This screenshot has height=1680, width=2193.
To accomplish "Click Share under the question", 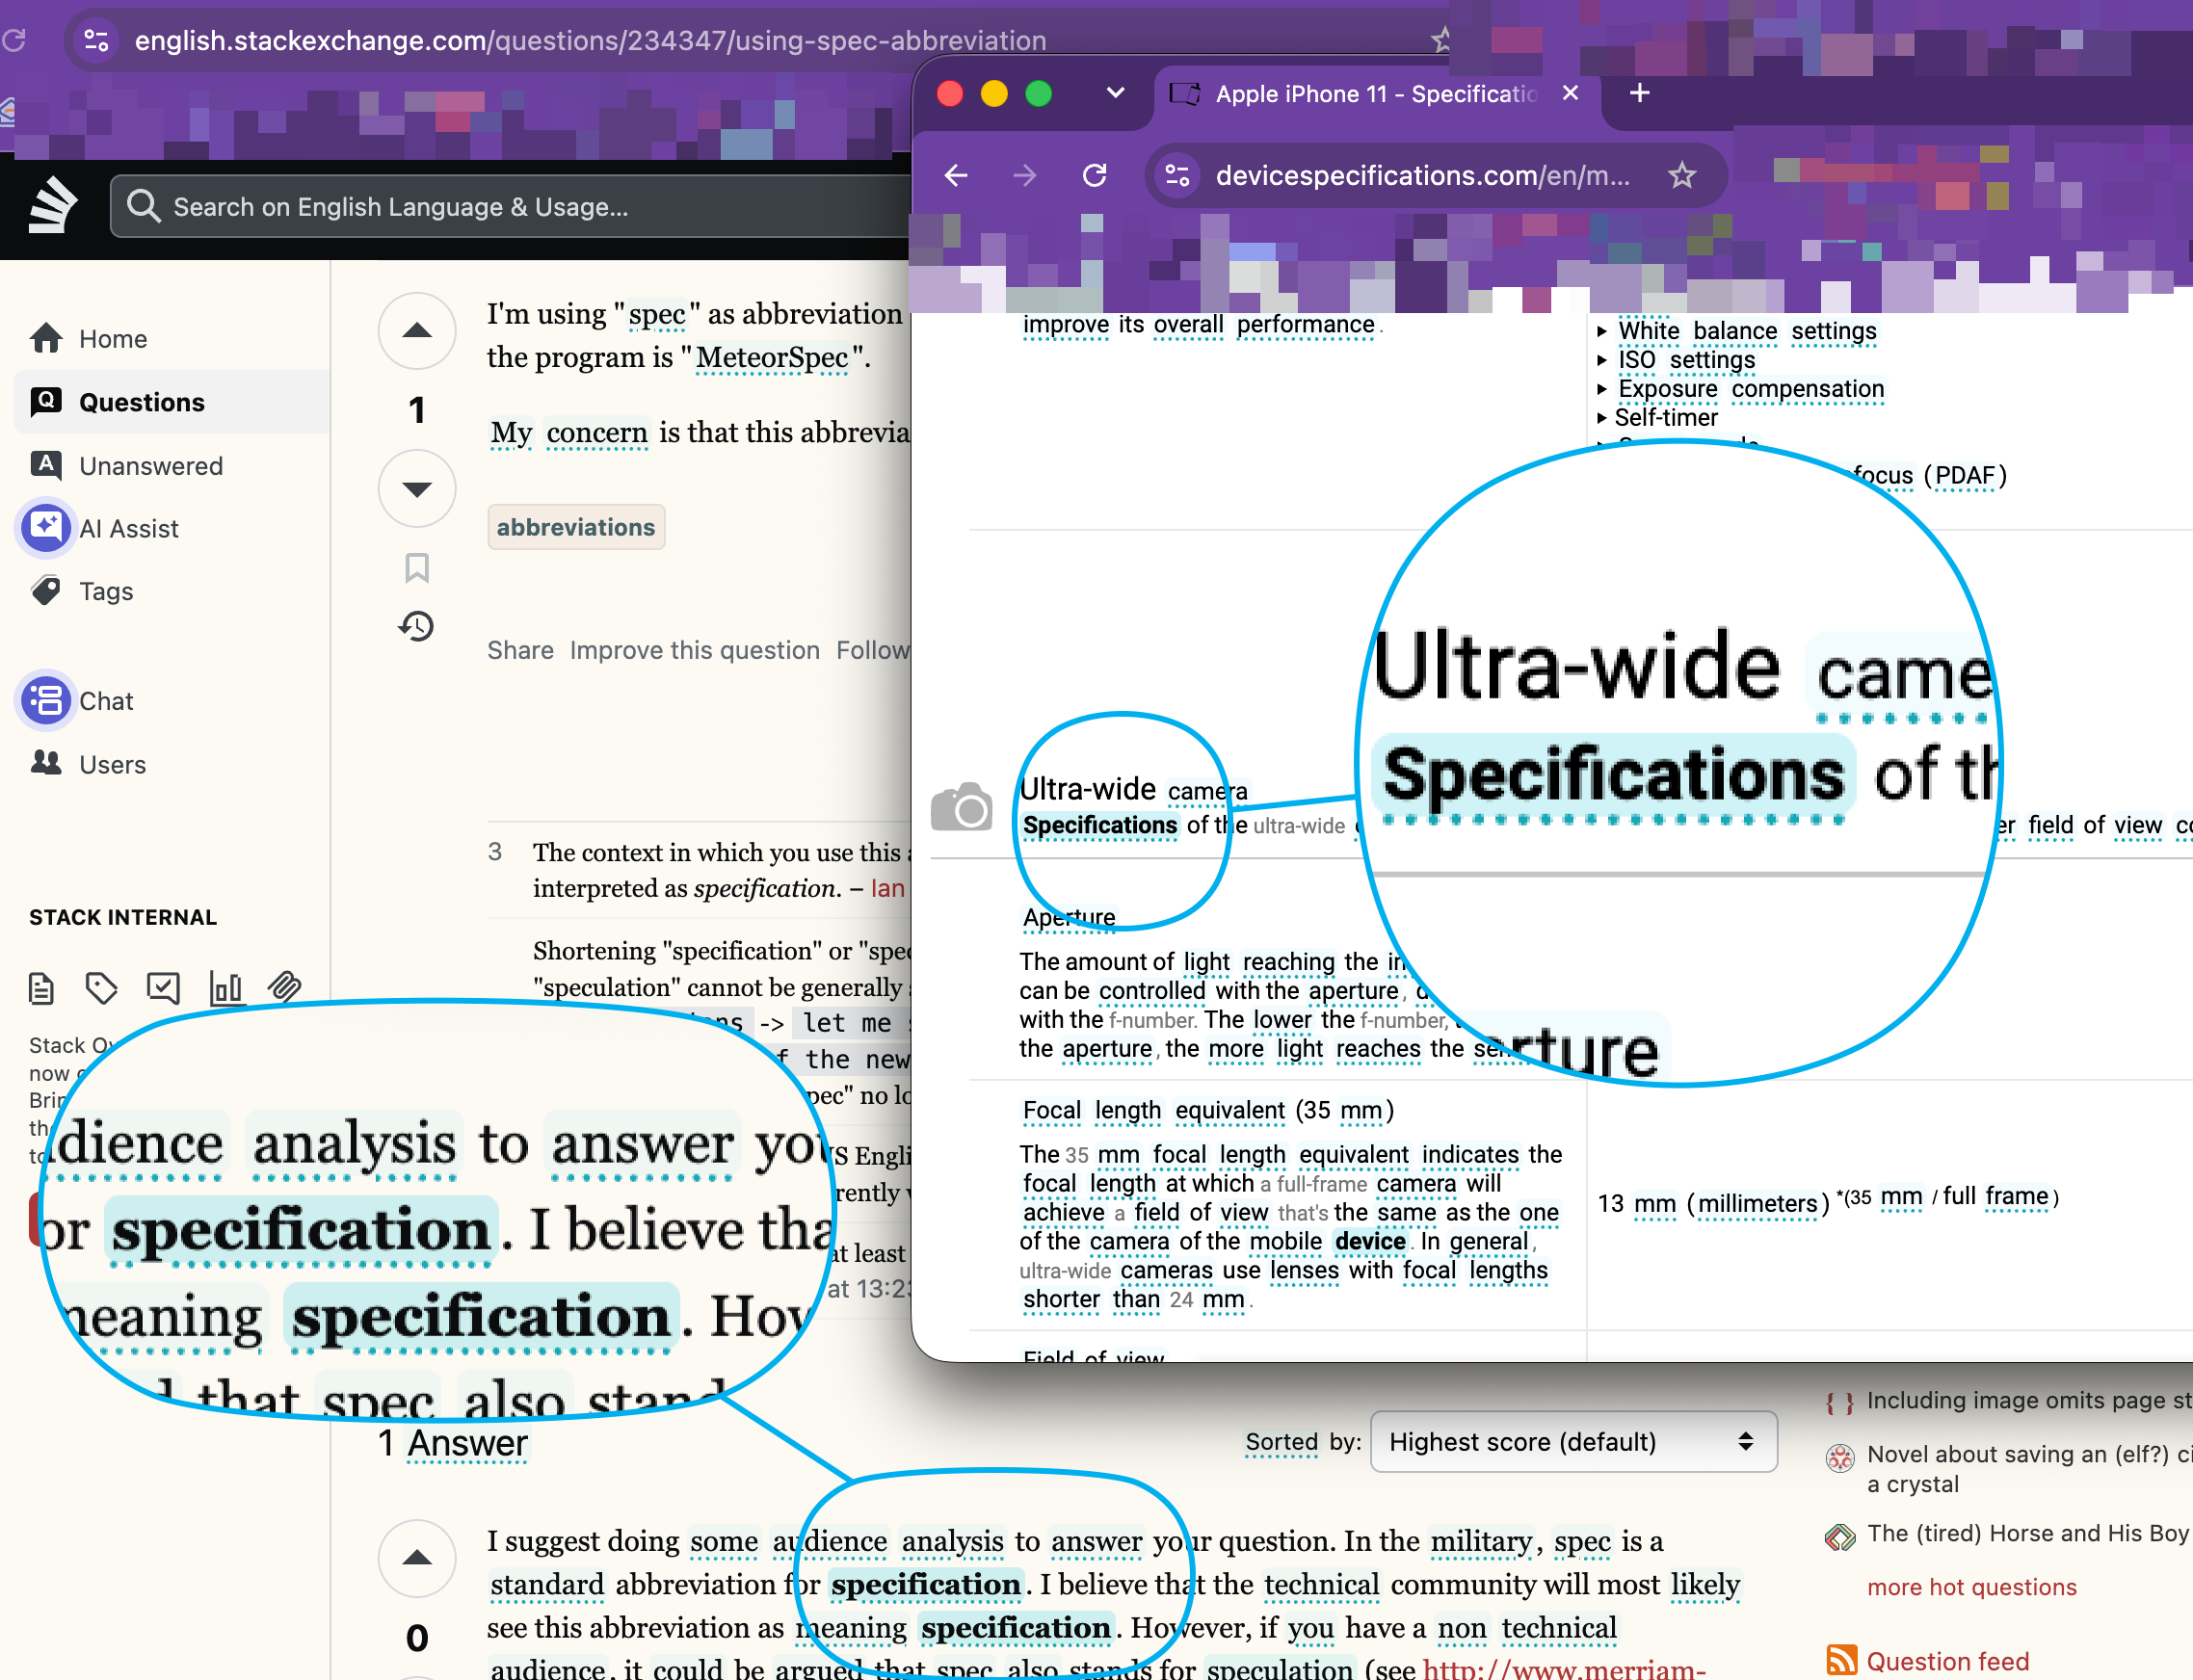I will (520, 650).
